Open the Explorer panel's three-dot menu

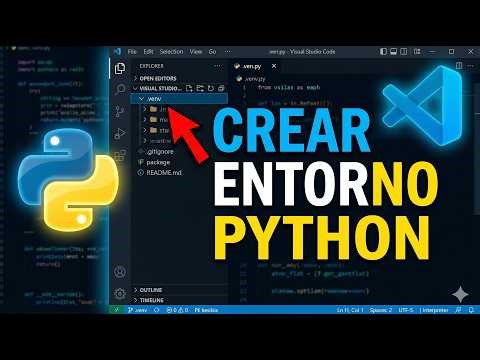coord(218,66)
